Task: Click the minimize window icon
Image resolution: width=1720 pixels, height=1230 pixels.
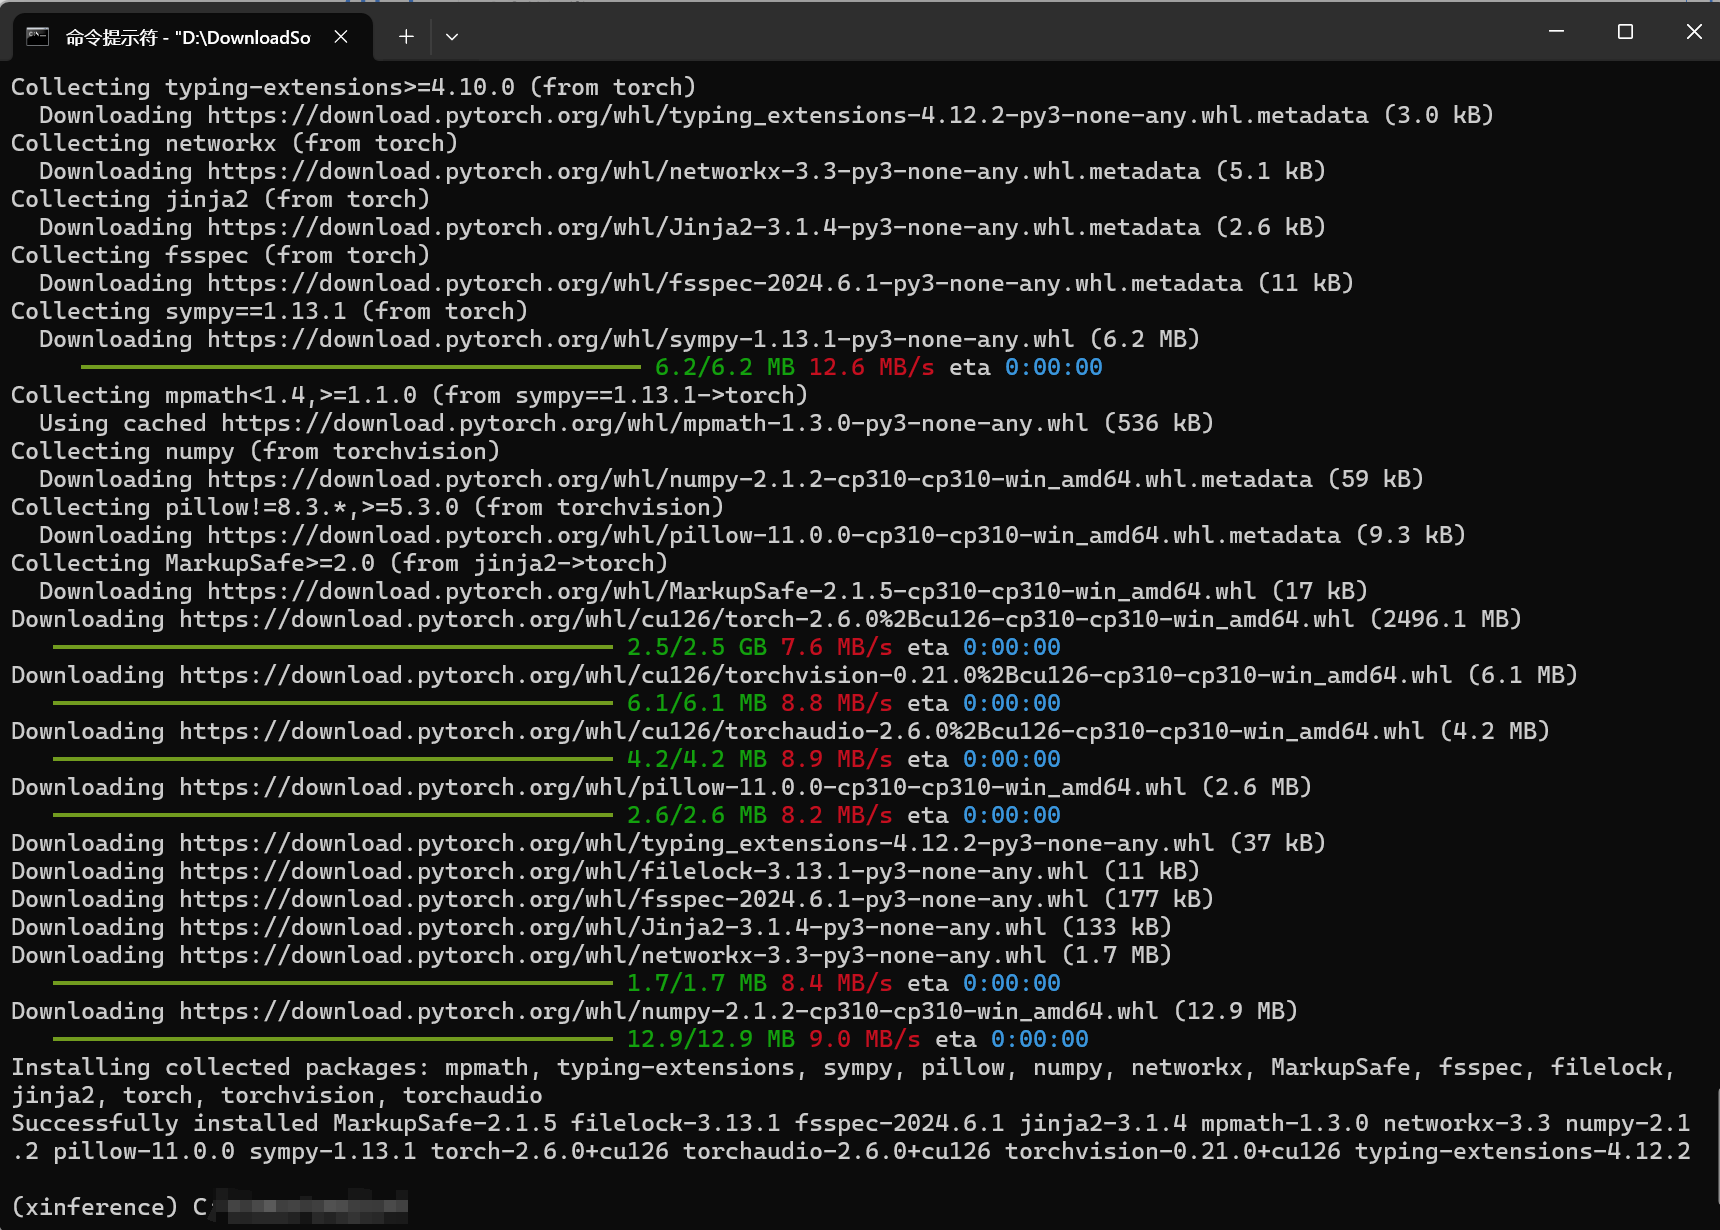Action: click(1556, 31)
